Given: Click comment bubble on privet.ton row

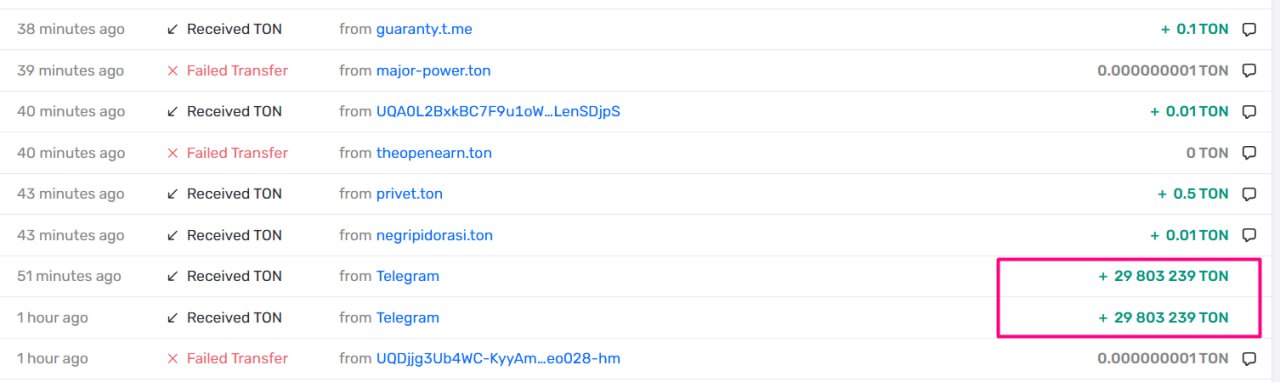Looking at the screenshot, I should [1249, 194].
